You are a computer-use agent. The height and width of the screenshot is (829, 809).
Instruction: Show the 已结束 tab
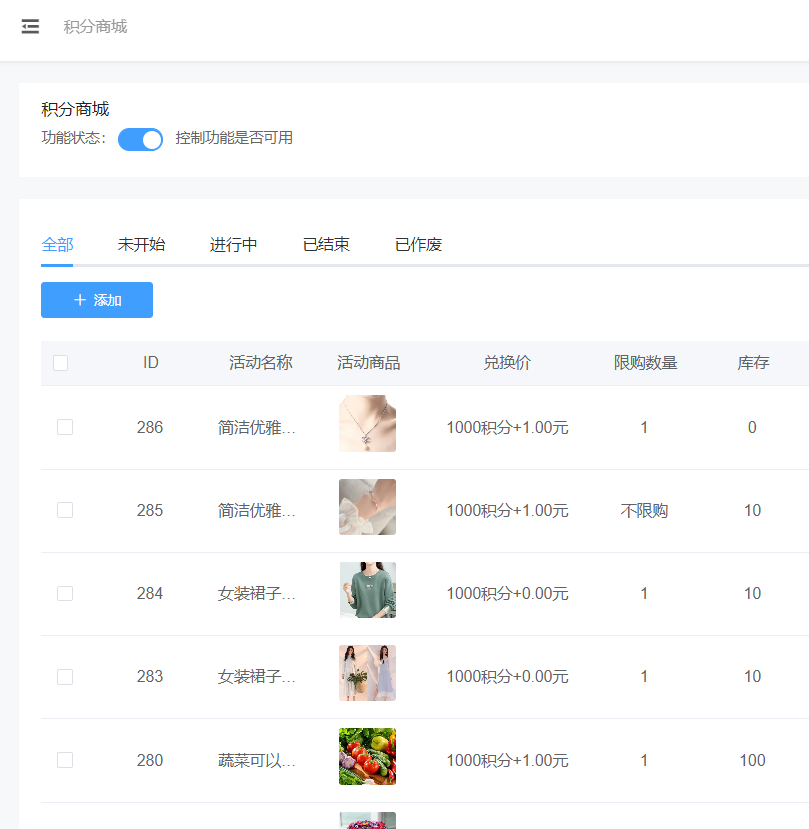pyautogui.click(x=326, y=245)
